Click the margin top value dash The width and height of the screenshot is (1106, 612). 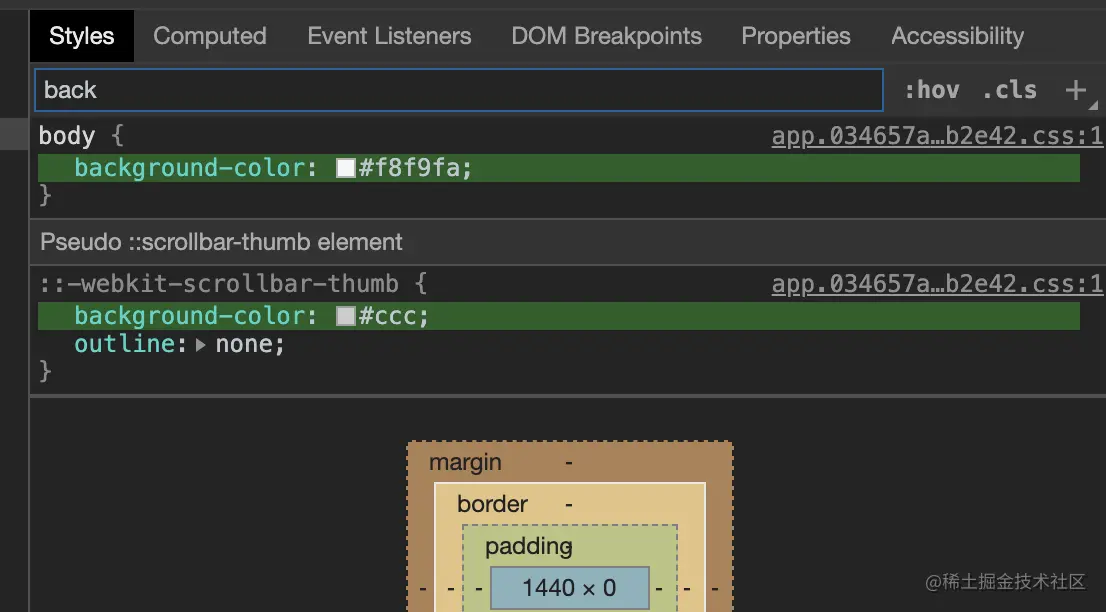tap(569, 463)
